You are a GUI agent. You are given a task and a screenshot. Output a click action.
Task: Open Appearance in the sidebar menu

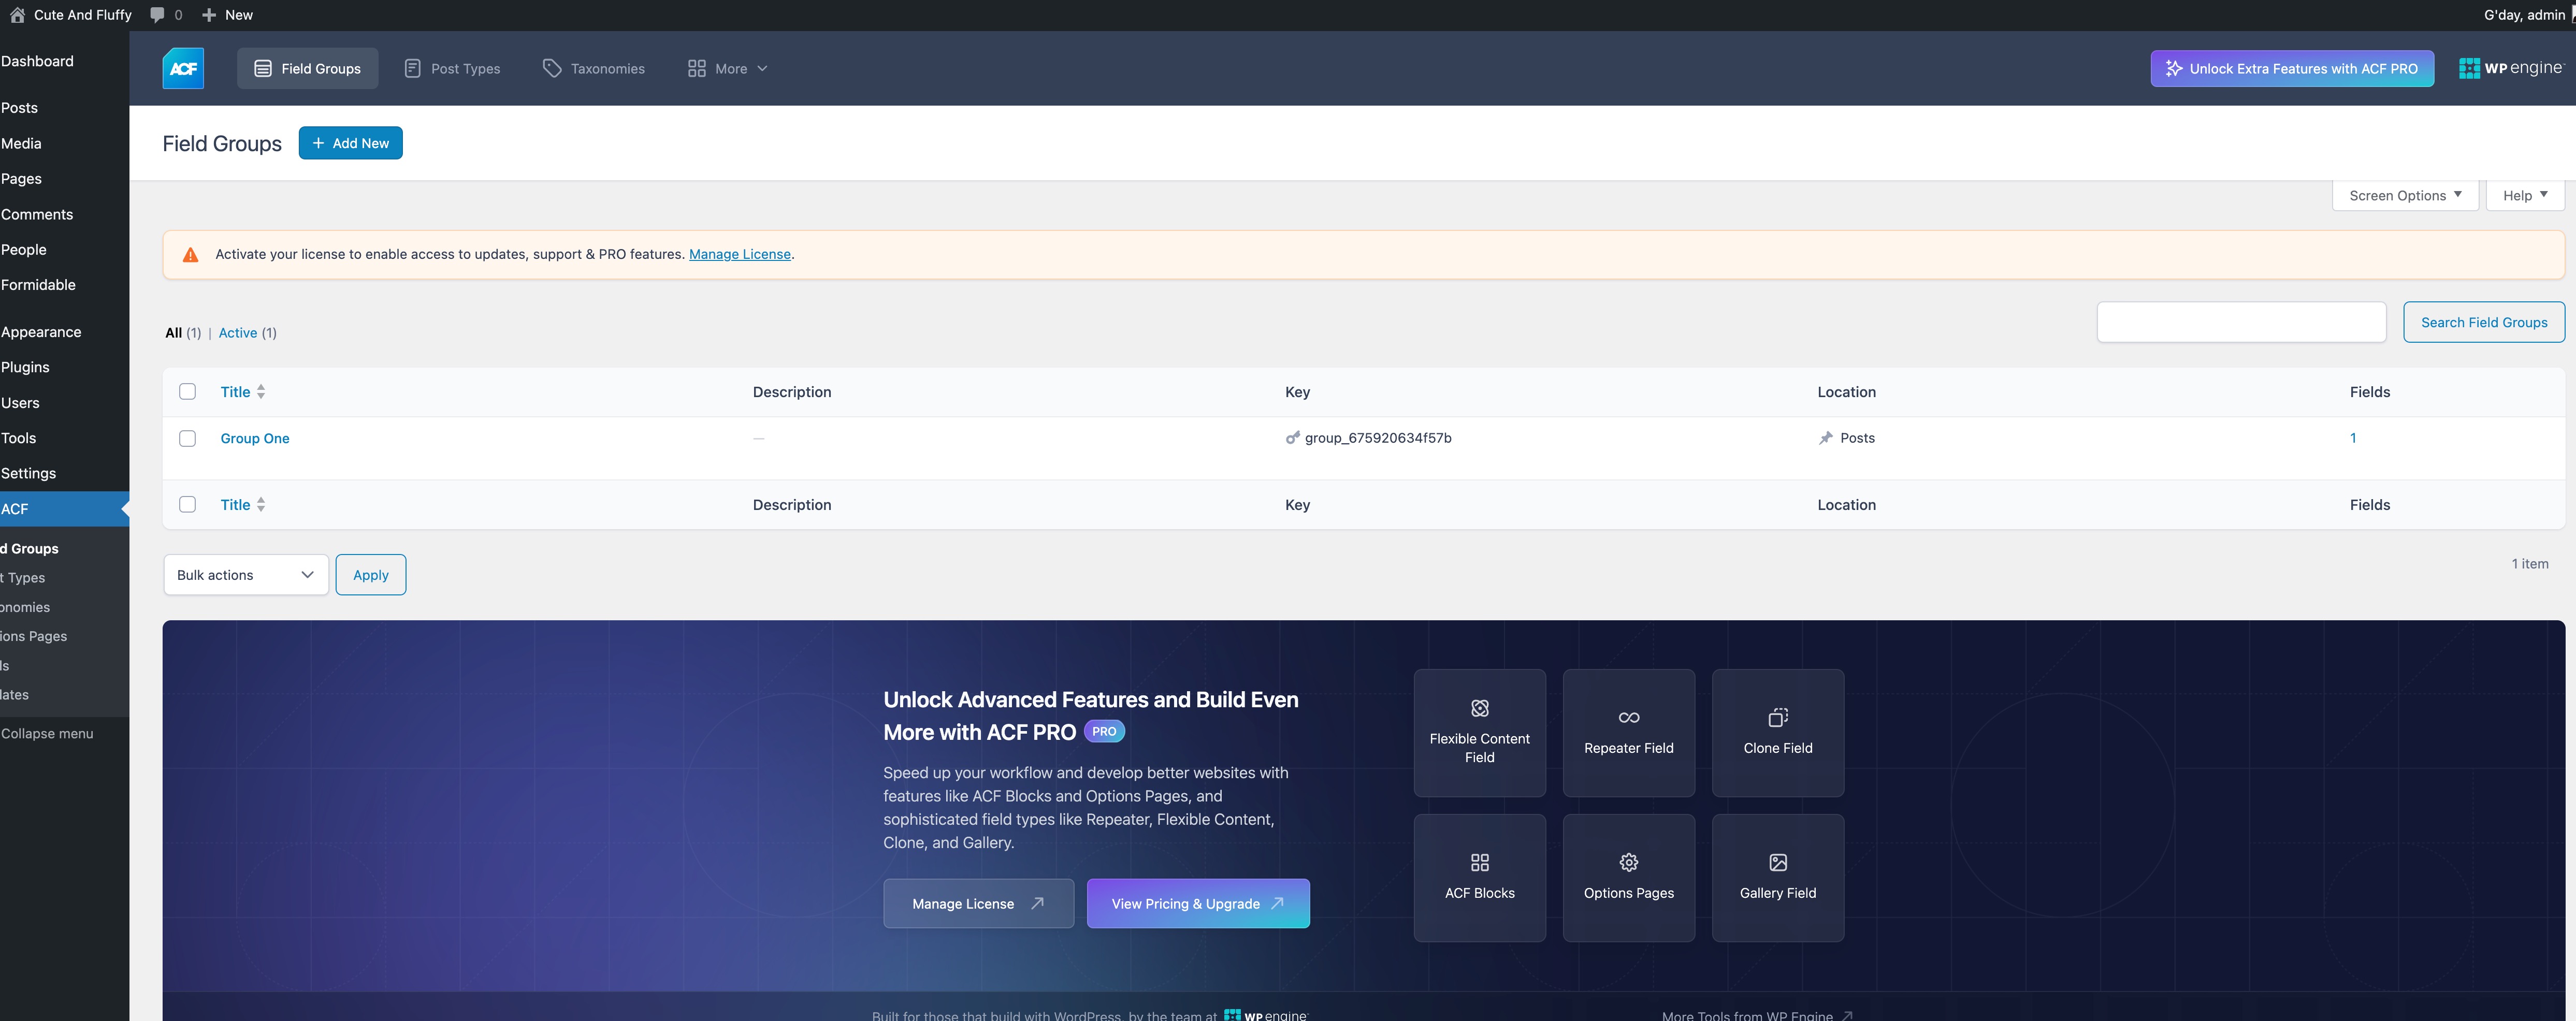coord(64,332)
